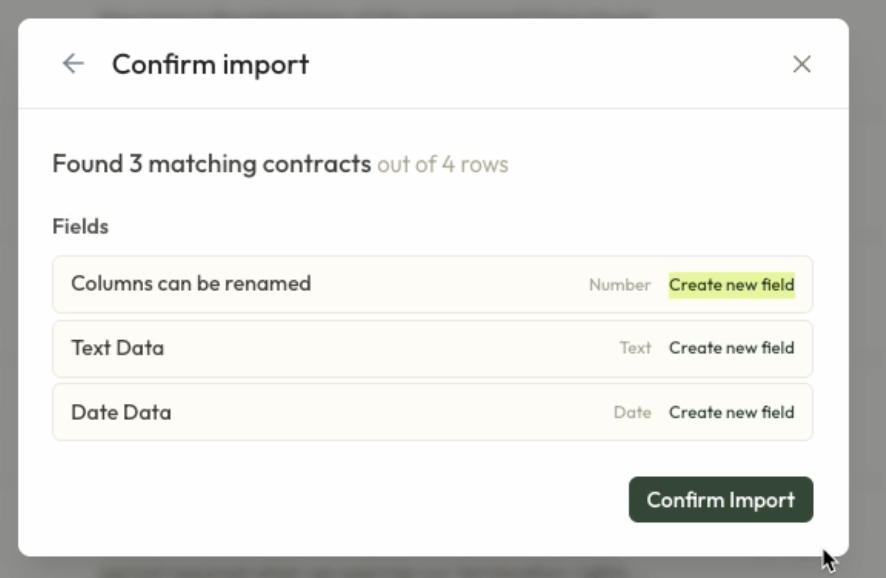Click the Confirm Import button
Viewport: 886px width, 578px height.
tap(720, 500)
